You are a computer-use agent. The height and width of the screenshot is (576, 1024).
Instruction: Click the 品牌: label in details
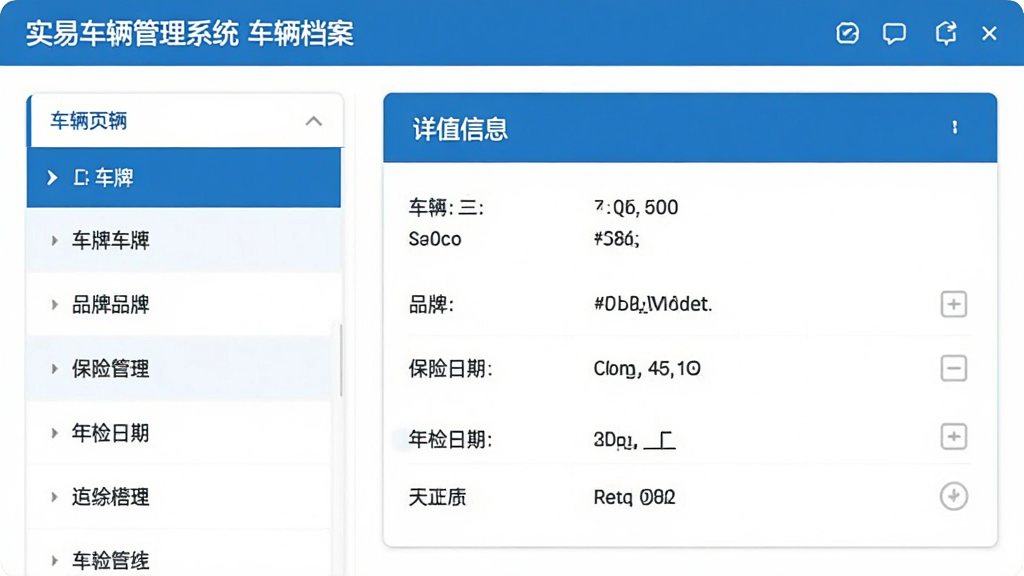pos(430,304)
